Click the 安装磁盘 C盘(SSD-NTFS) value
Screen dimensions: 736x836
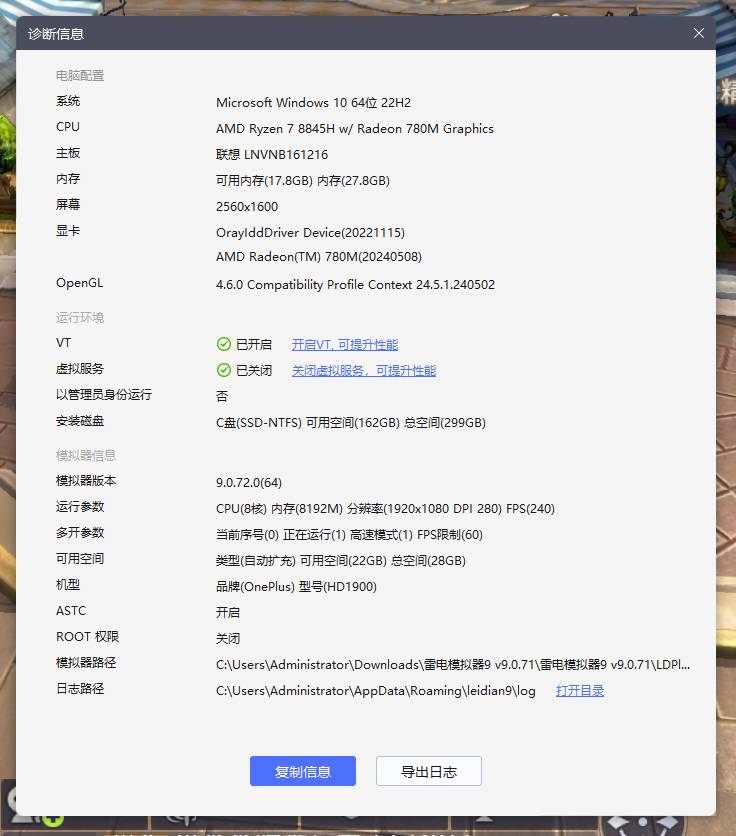pyautogui.click(x=350, y=423)
